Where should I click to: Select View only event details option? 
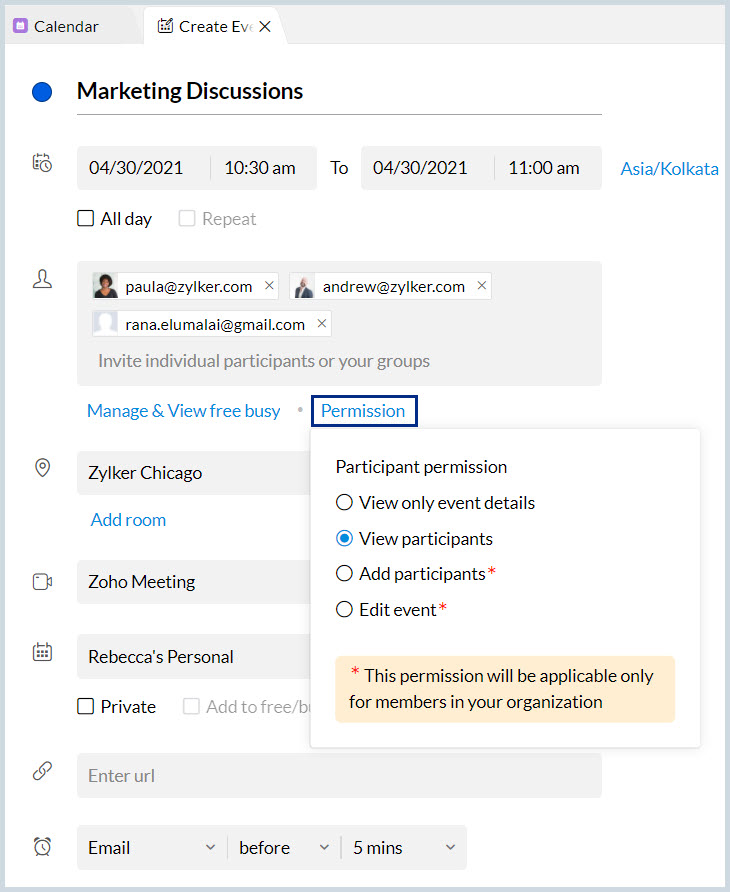pyautogui.click(x=344, y=503)
